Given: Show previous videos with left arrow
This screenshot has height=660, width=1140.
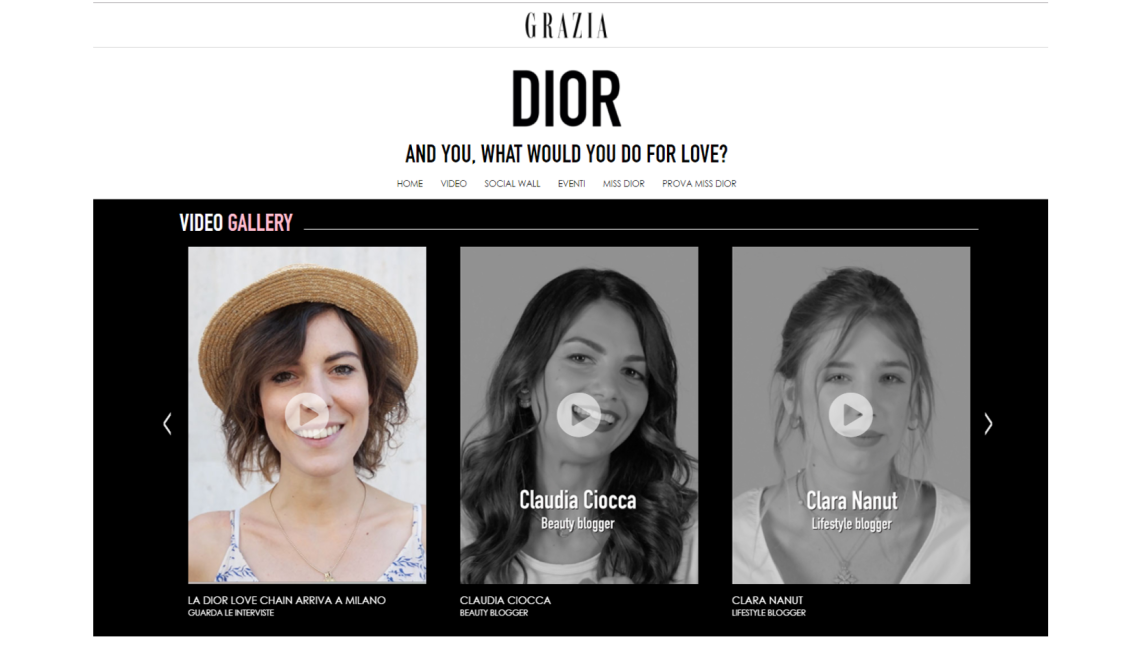Looking at the screenshot, I should pyautogui.click(x=167, y=424).
